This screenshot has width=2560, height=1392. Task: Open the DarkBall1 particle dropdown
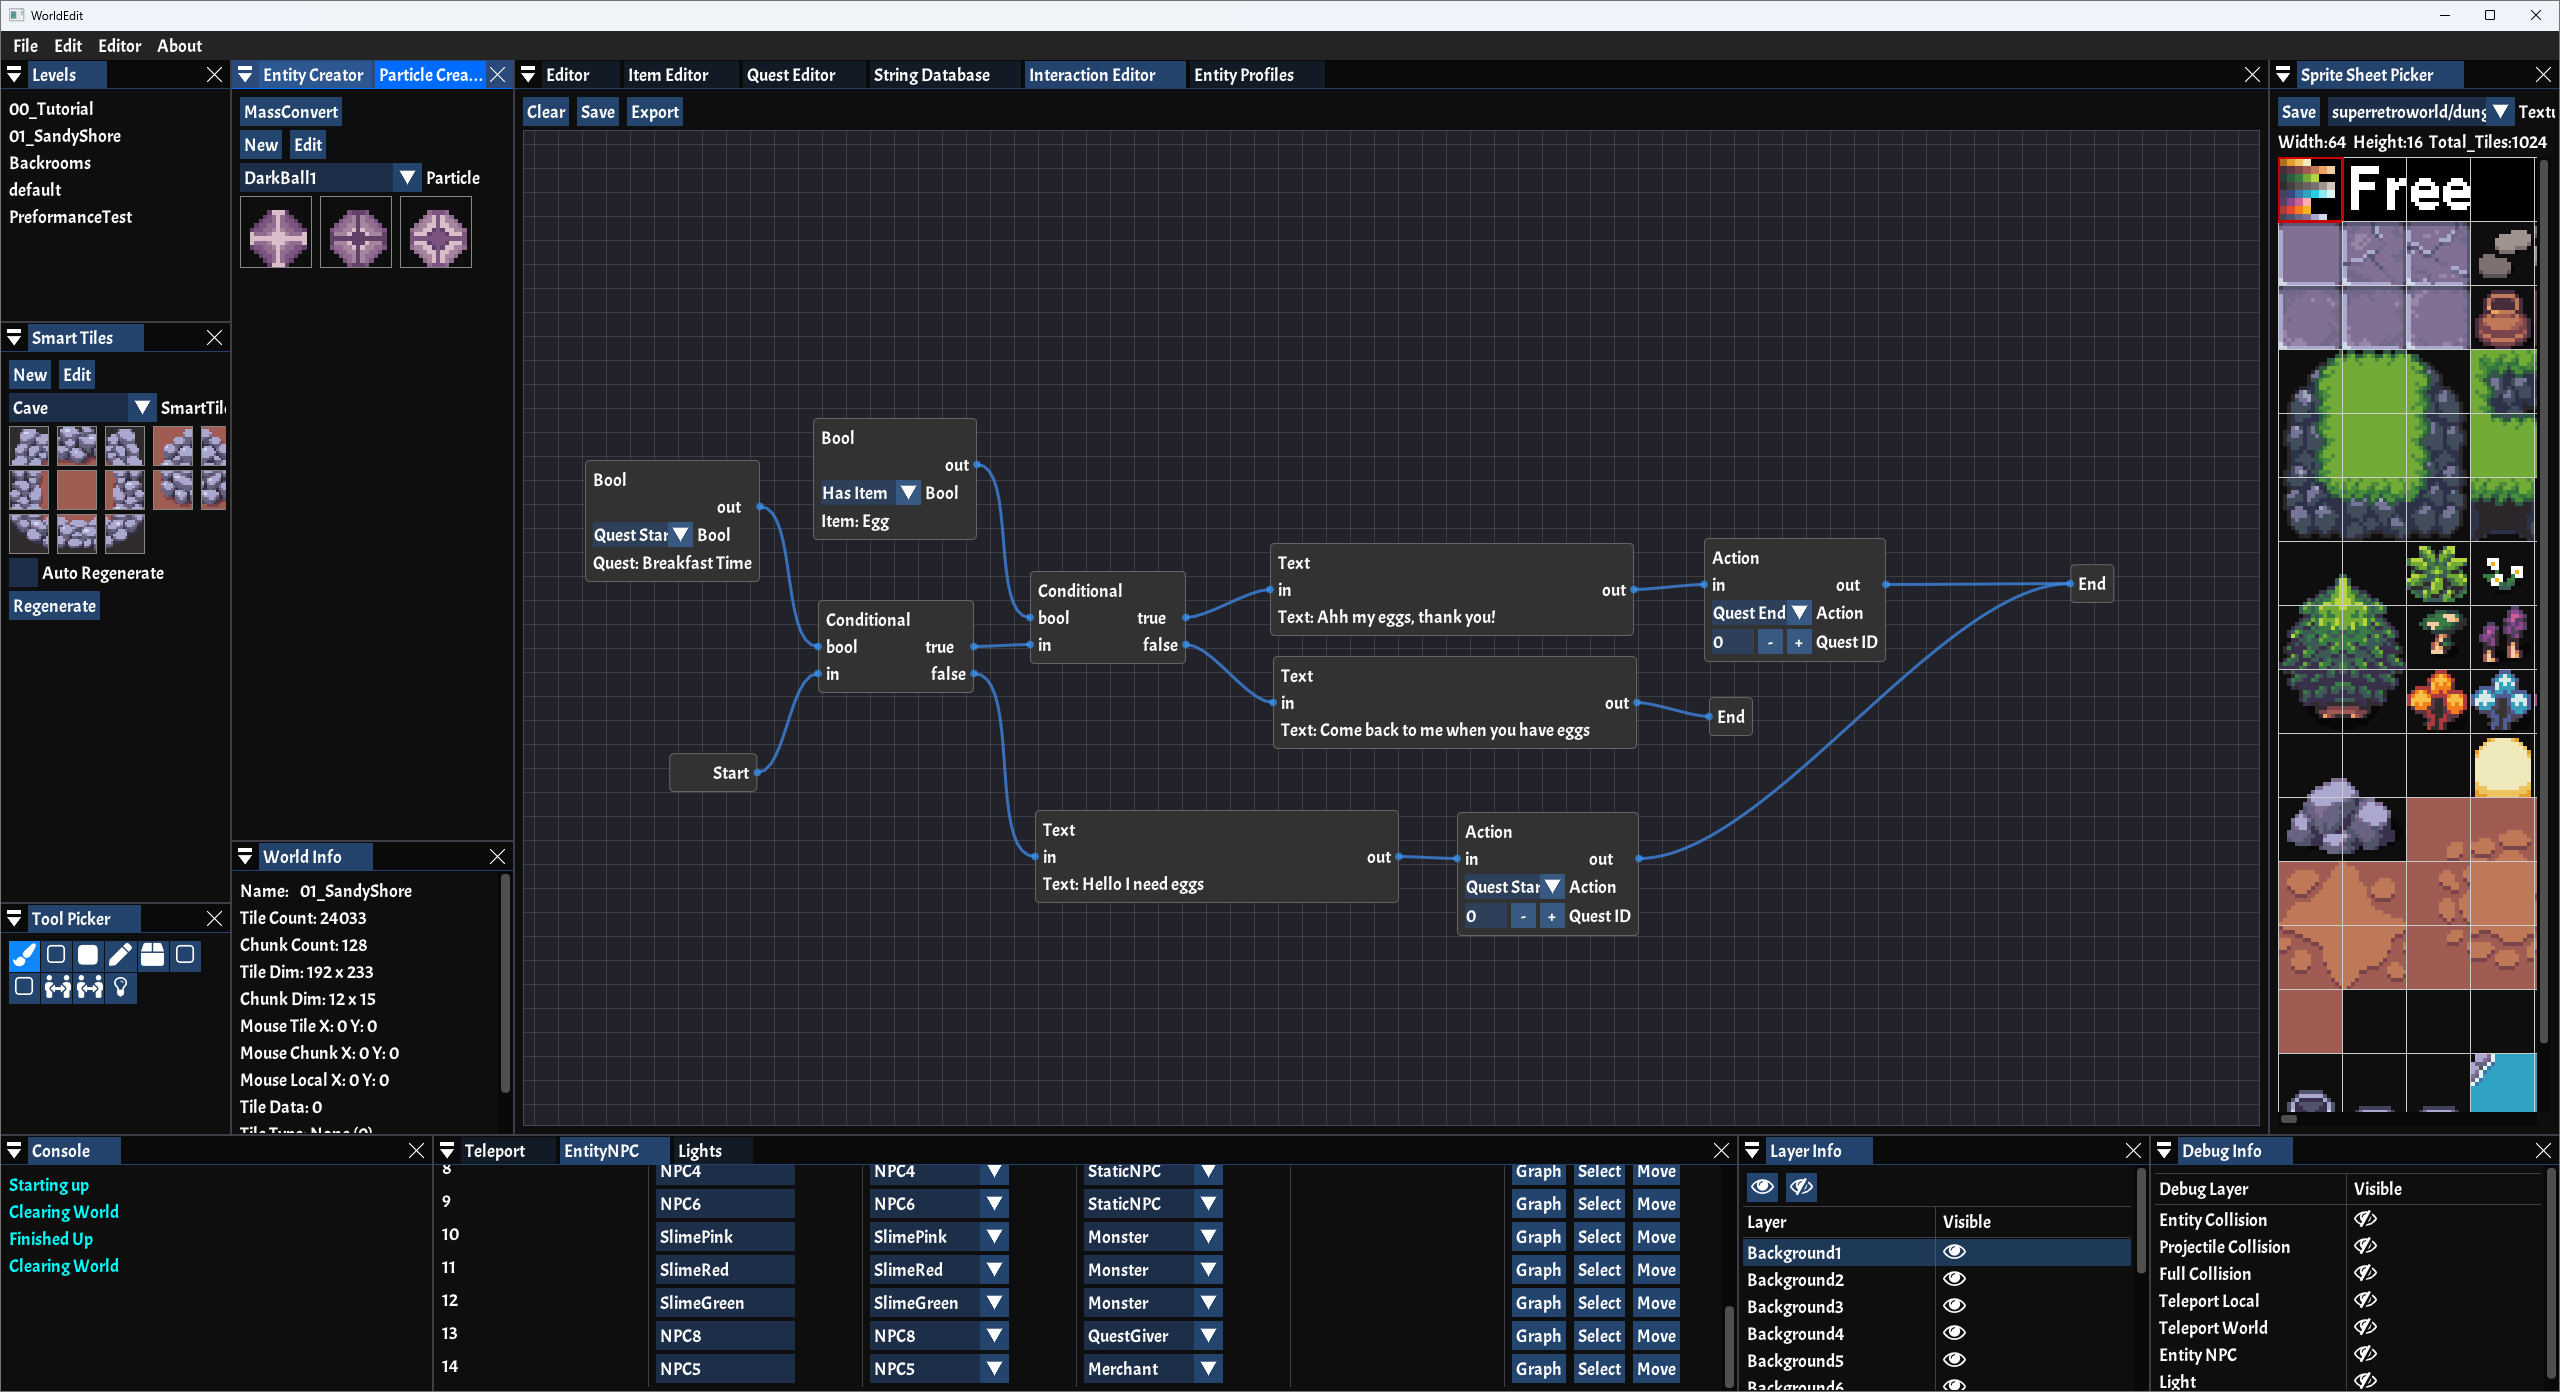pyautogui.click(x=330, y=178)
